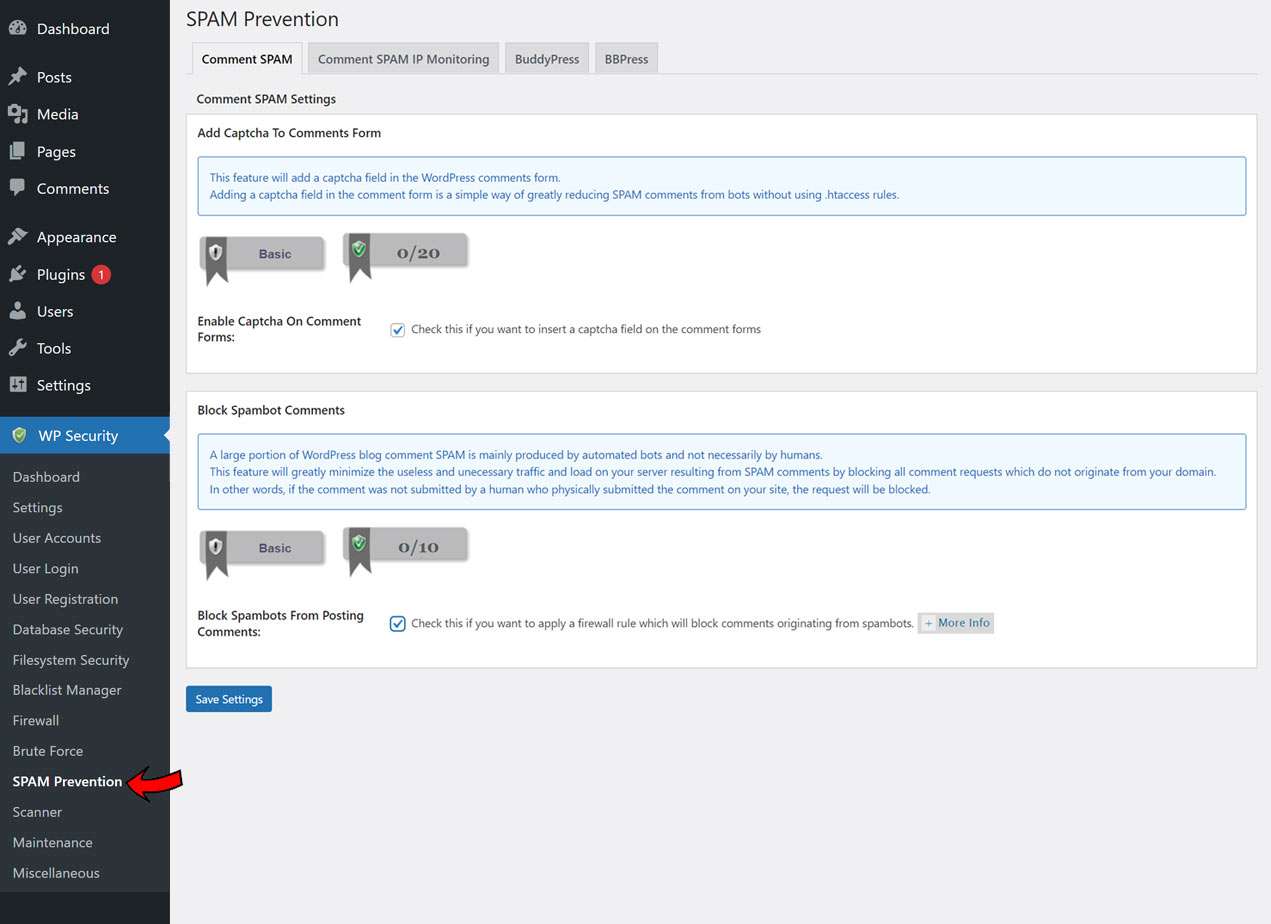
Task: Click the Add Captcha To Comments Form heading
Action: pyautogui.click(x=289, y=133)
